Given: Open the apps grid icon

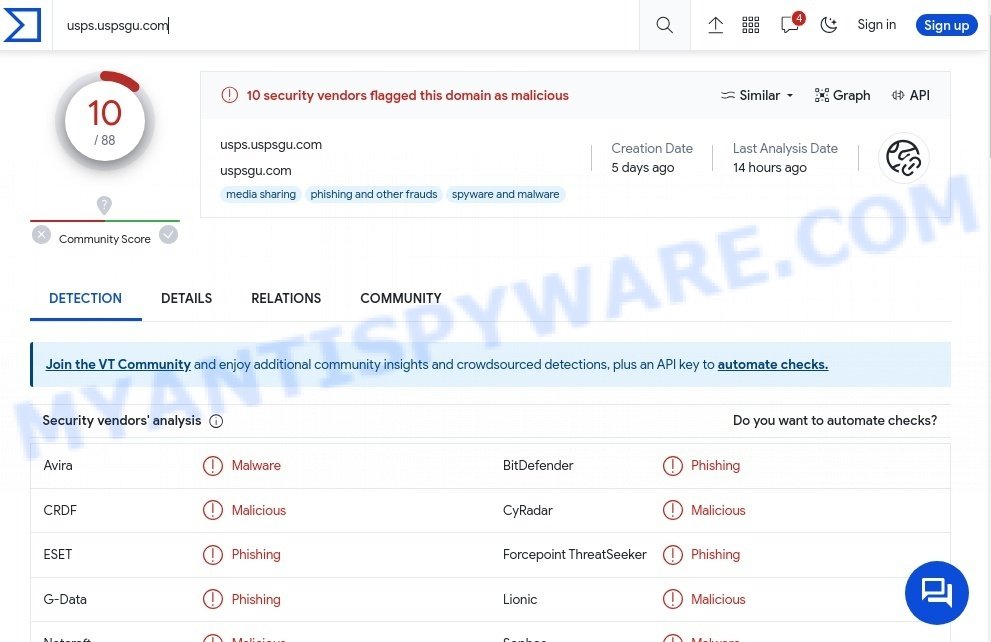Looking at the screenshot, I should 750,25.
